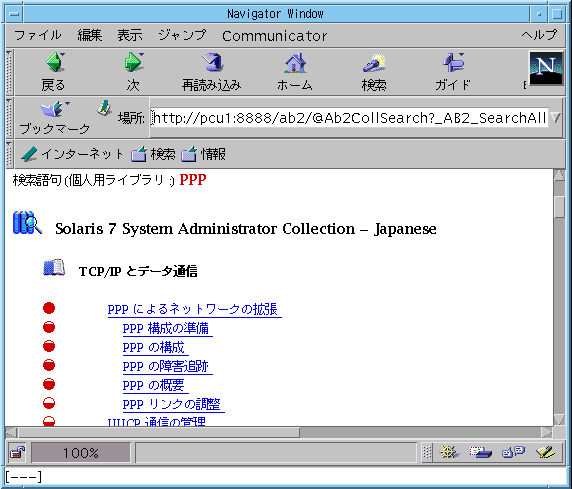Open the ヘルプ menu
This screenshot has width=572, height=489.
click(539, 35)
